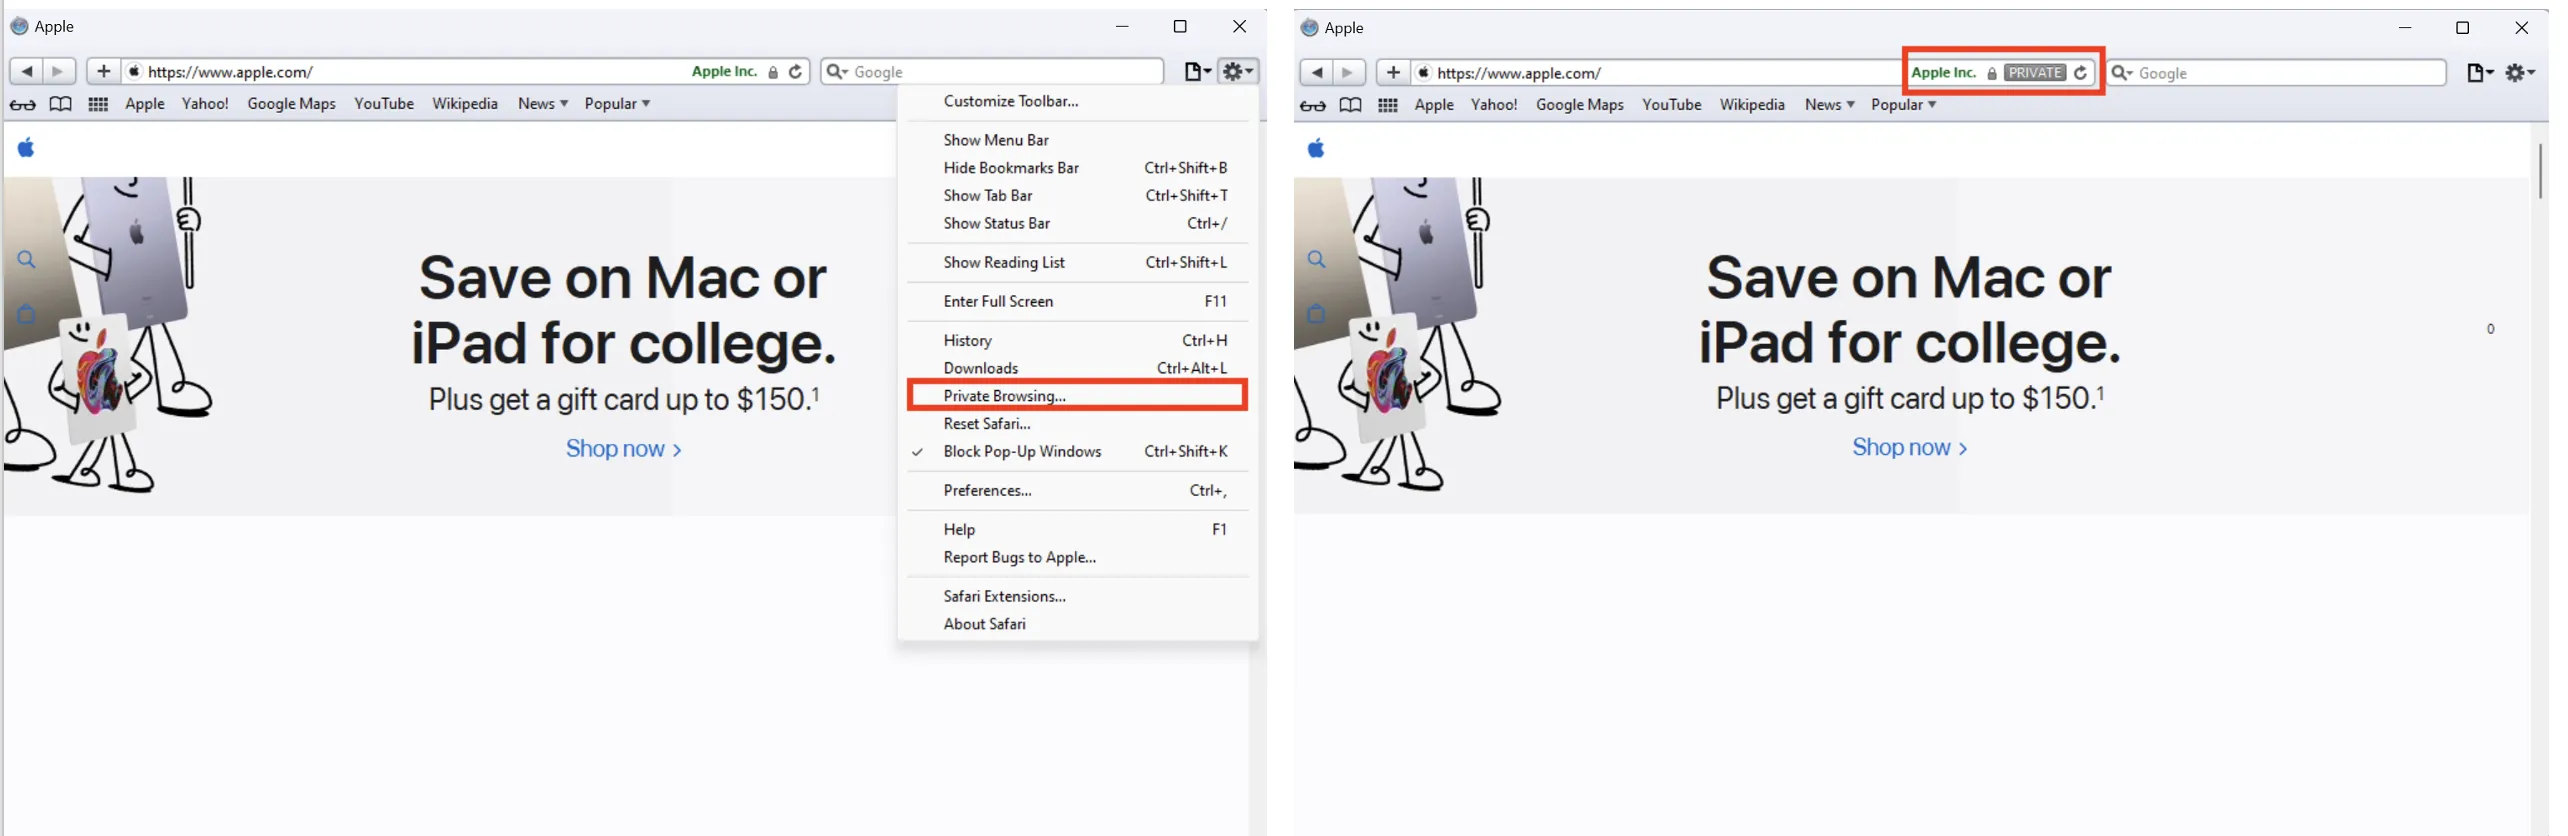Screen dimensions: 2568x836
Task: Open the Wikipedia bookmark in private window
Action: click(1751, 105)
